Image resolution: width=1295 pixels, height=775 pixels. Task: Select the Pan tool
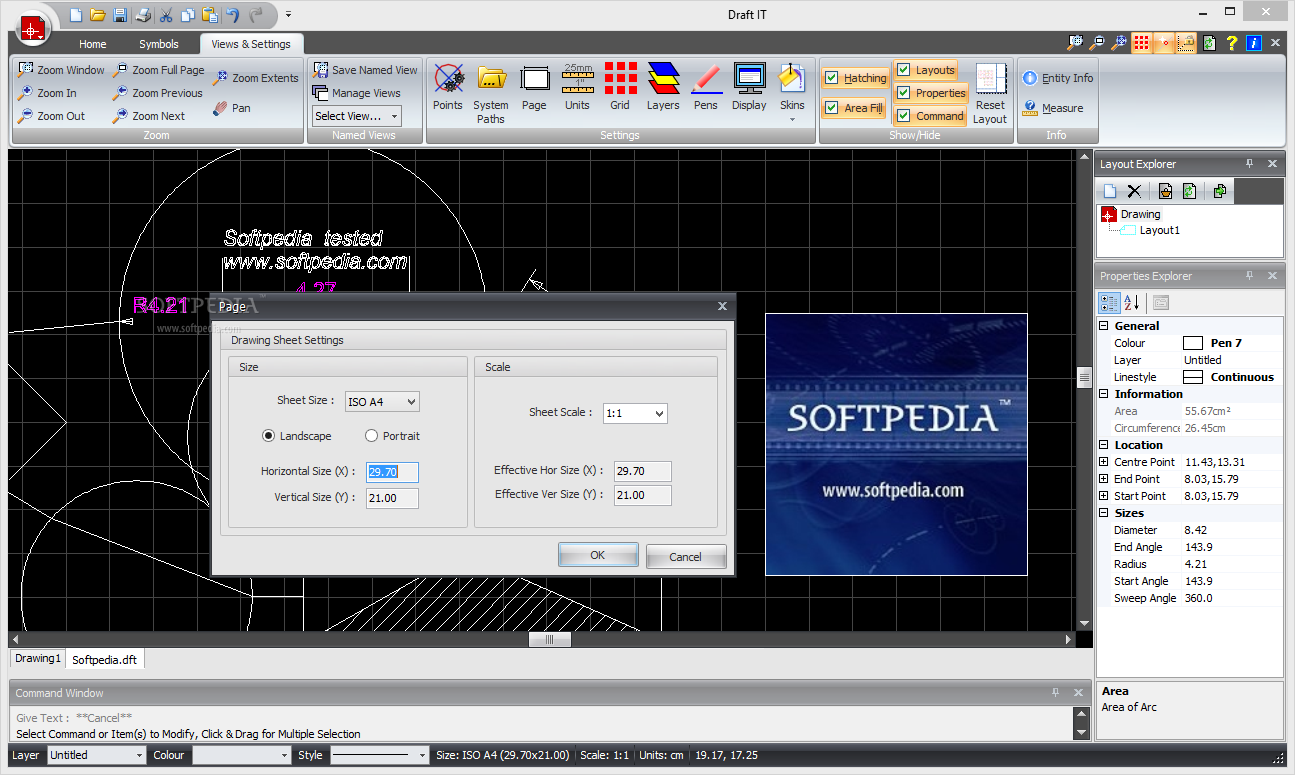[x=231, y=108]
